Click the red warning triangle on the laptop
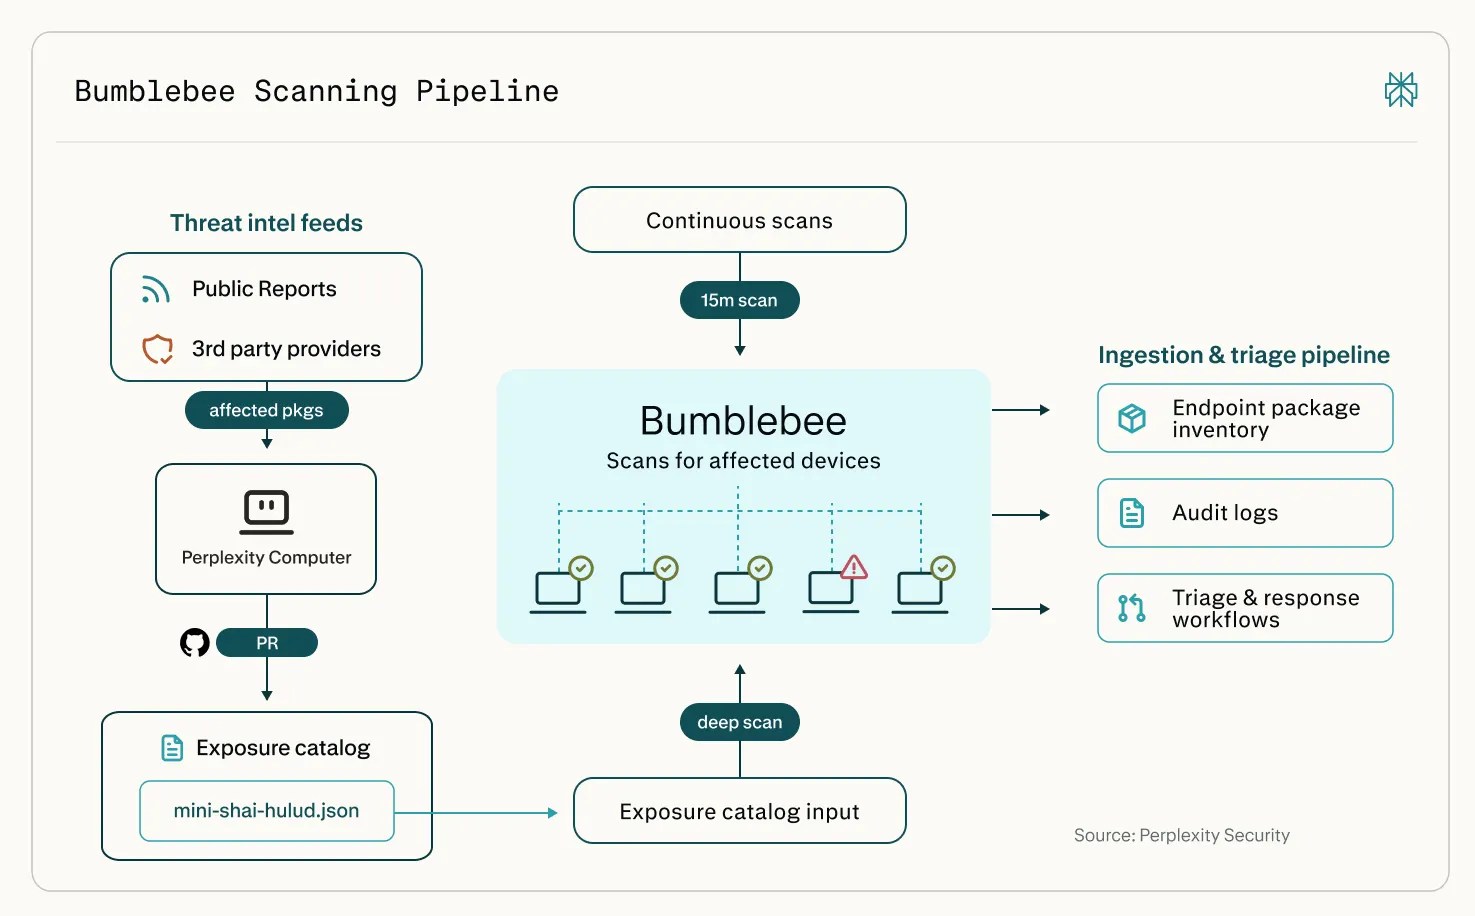1475x916 pixels. click(854, 568)
